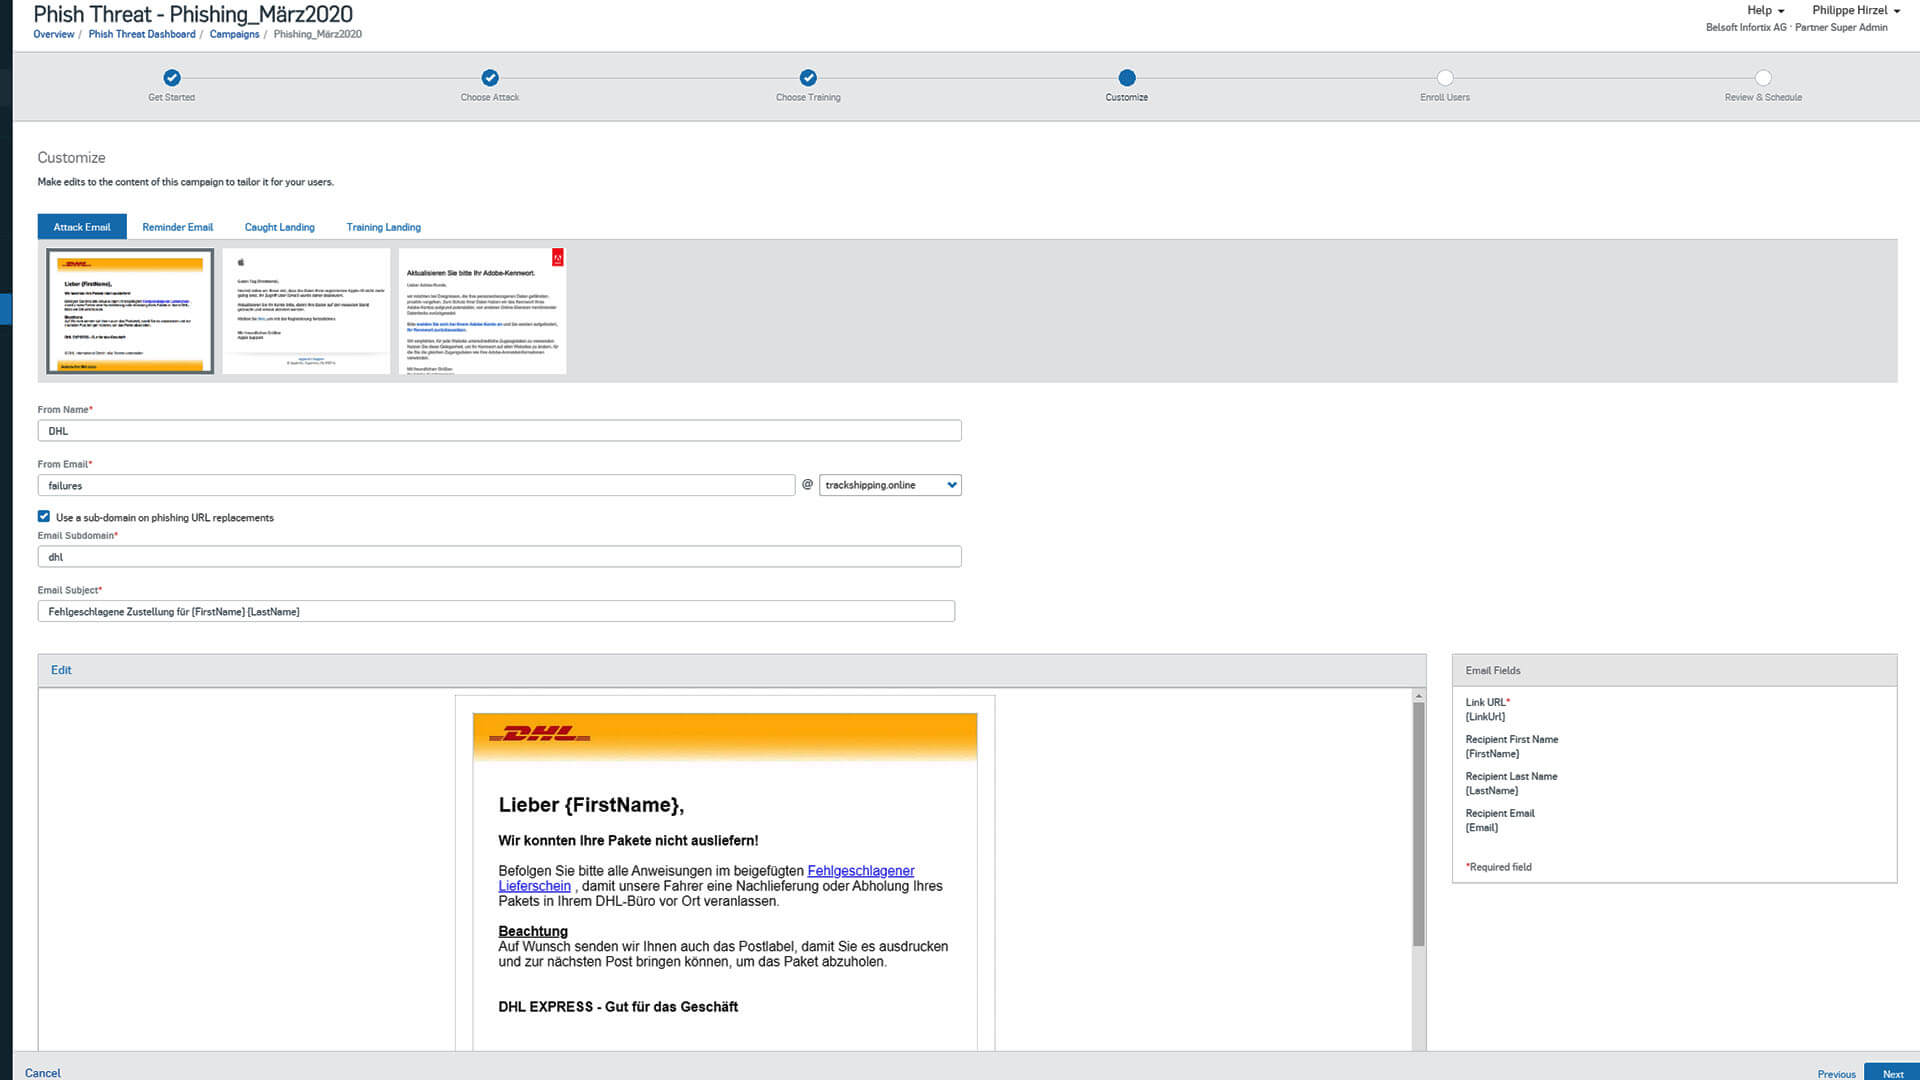The width and height of the screenshot is (1920, 1080).
Task: Click the Choose Training step checkmark icon
Action: click(x=808, y=78)
